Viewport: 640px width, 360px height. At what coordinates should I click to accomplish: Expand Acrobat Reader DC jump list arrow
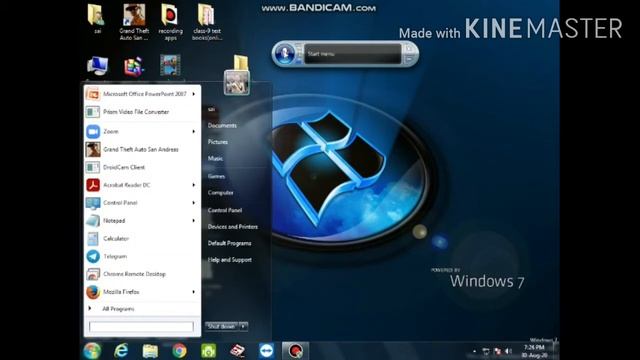194,185
